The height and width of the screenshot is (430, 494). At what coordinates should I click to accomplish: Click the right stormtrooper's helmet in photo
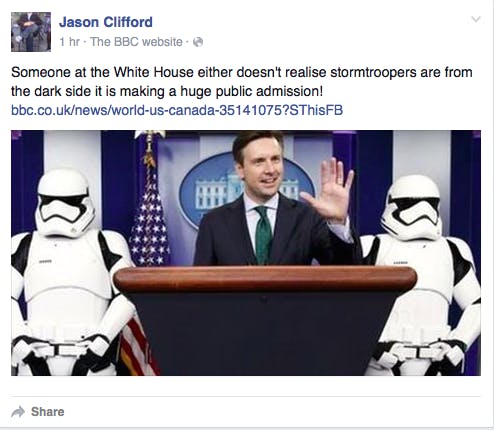click(412, 207)
